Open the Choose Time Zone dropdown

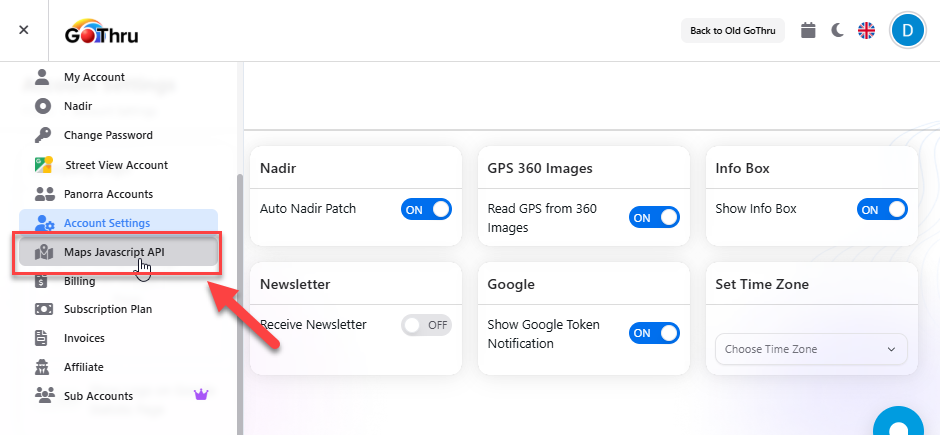coord(811,349)
